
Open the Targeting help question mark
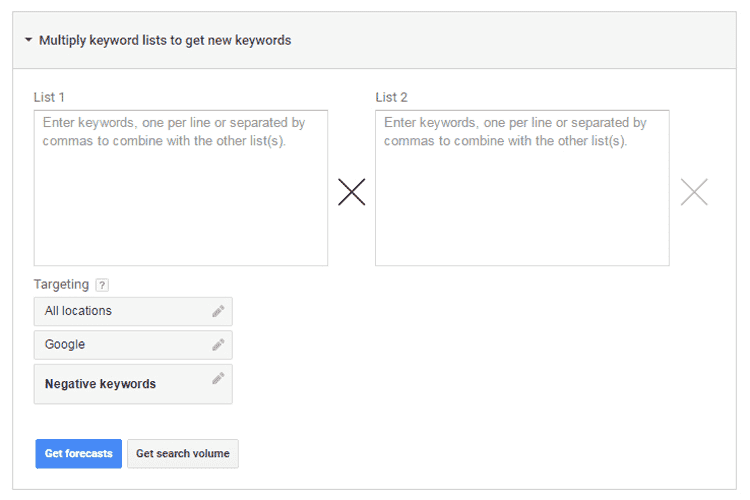[x=102, y=285]
